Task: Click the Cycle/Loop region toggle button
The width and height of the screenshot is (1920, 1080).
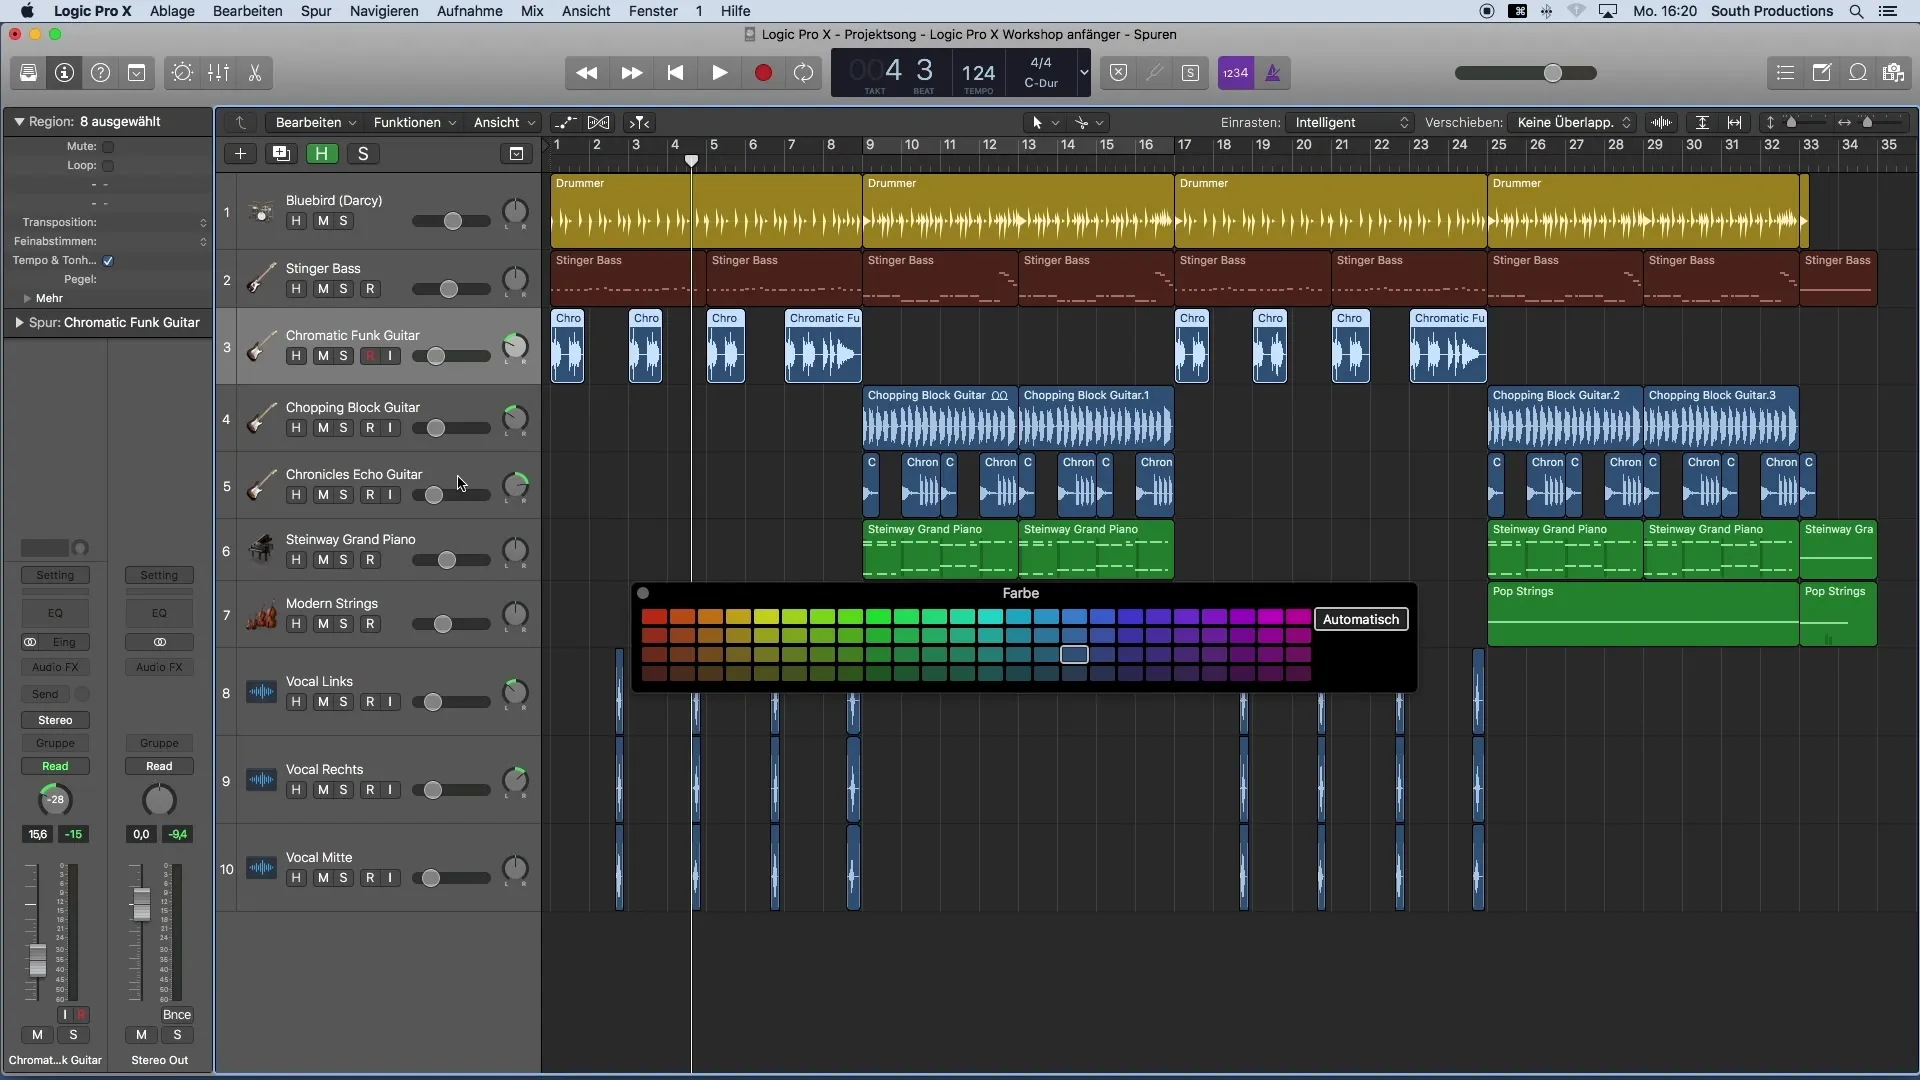Action: point(804,73)
